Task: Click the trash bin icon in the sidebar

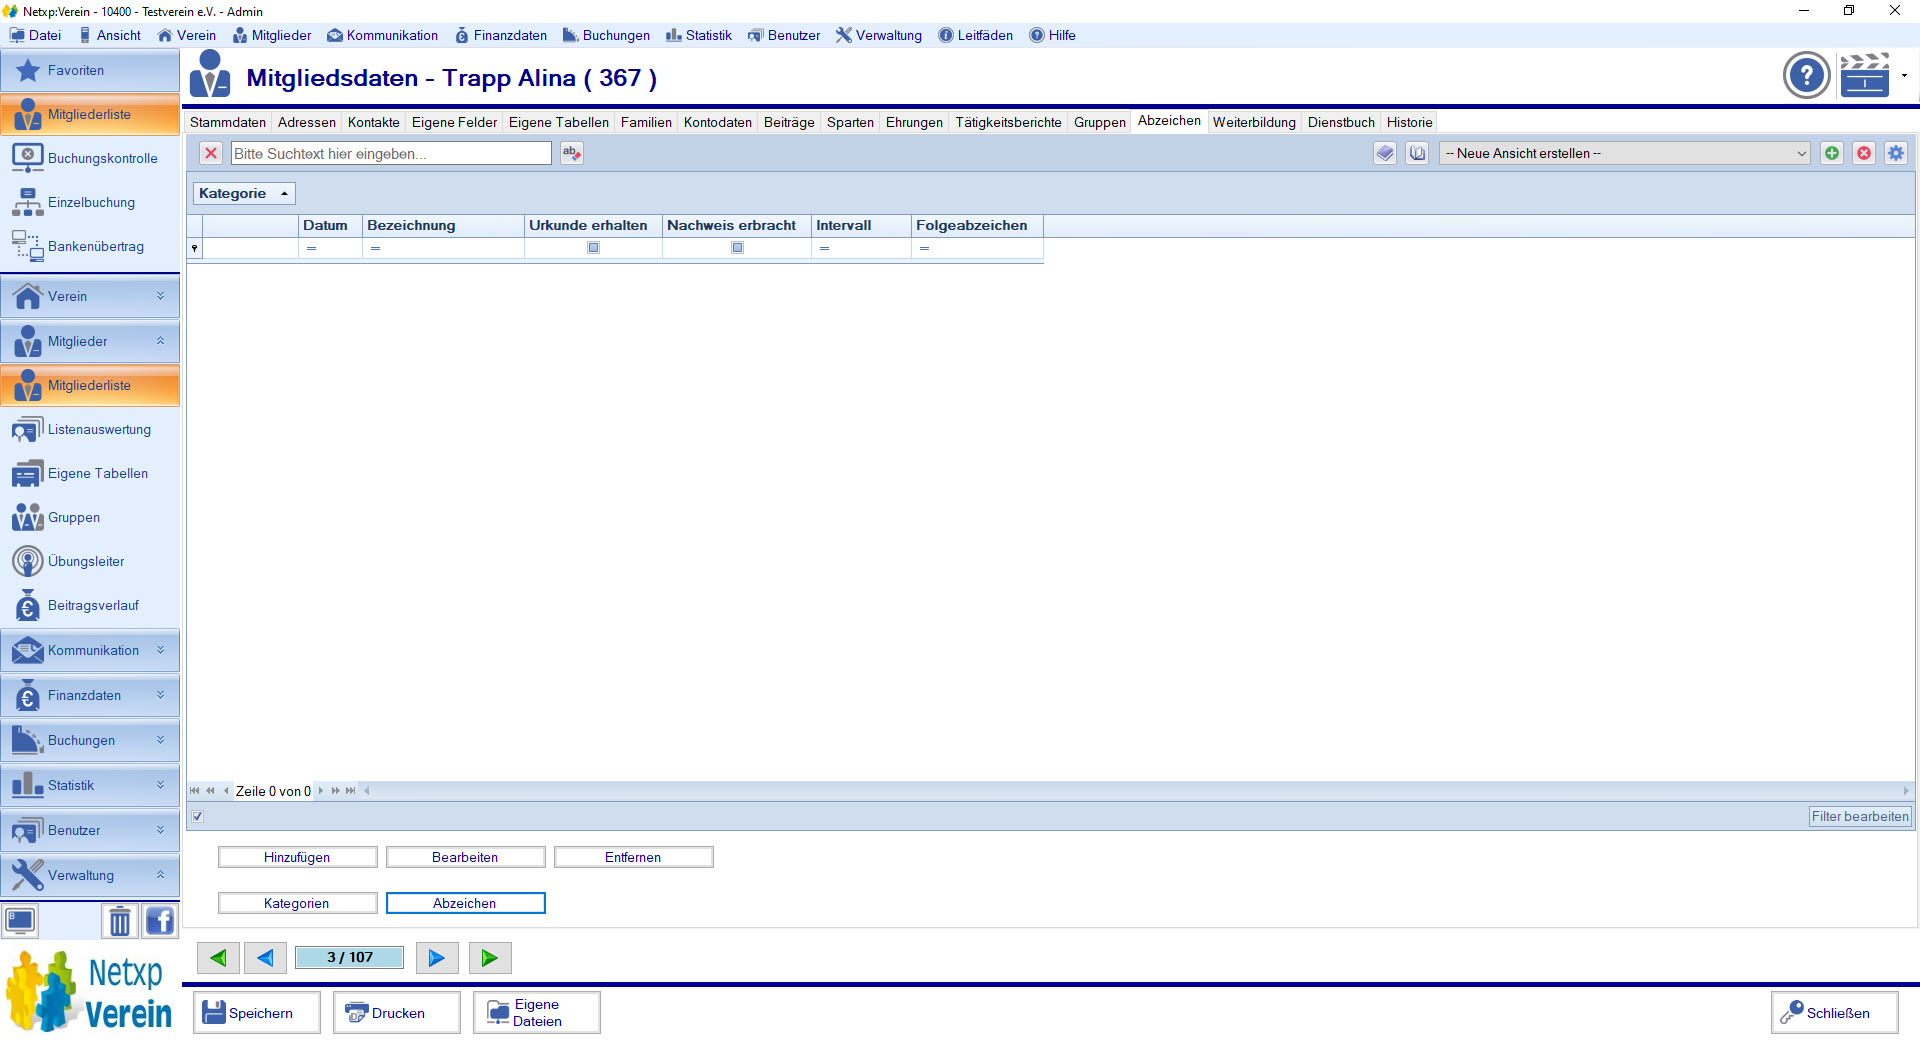Action: pyautogui.click(x=120, y=921)
